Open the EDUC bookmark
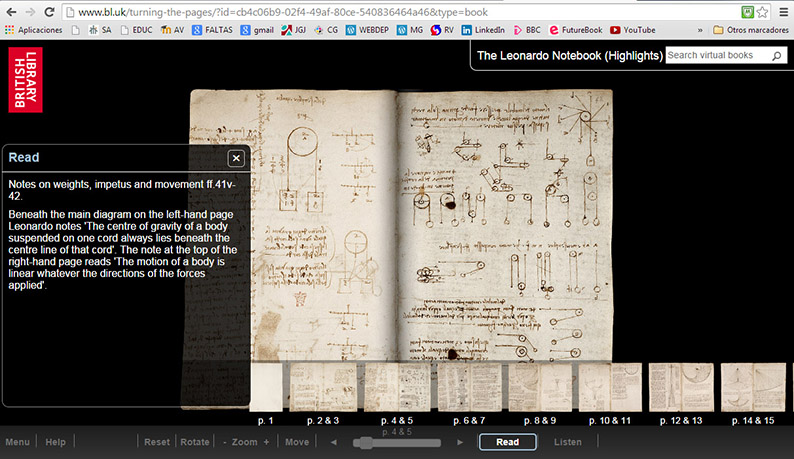The height and width of the screenshot is (459, 794). [x=136, y=30]
